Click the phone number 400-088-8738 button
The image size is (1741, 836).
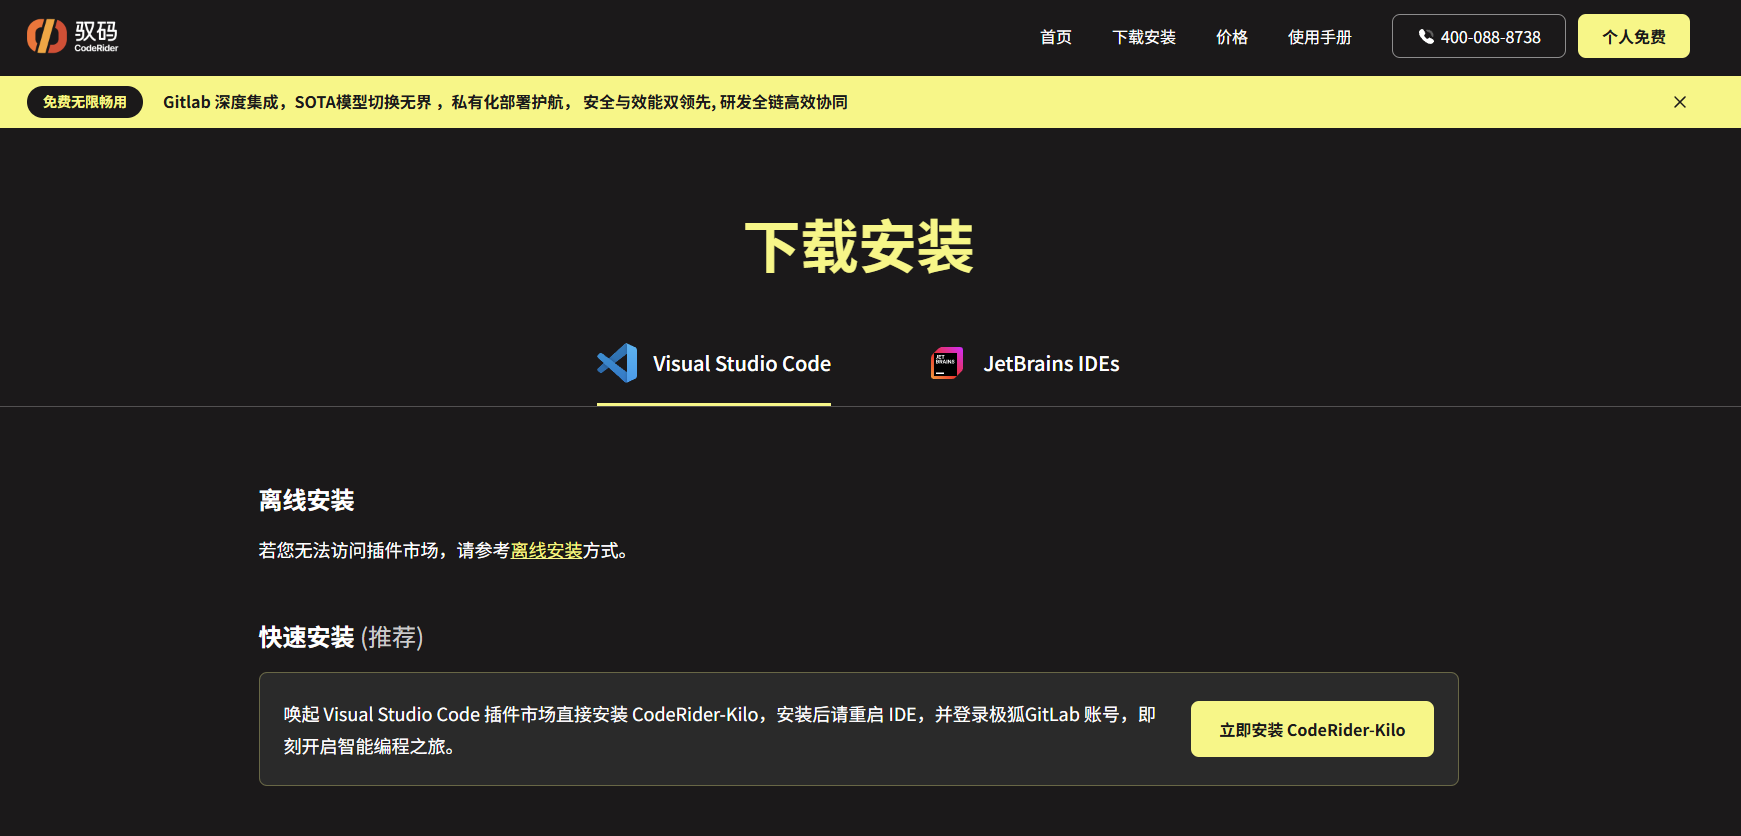(x=1479, y=36)
